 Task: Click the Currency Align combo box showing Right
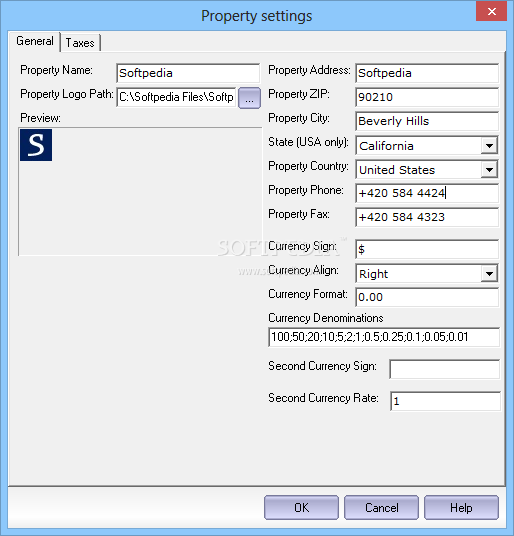click(427, 273)
